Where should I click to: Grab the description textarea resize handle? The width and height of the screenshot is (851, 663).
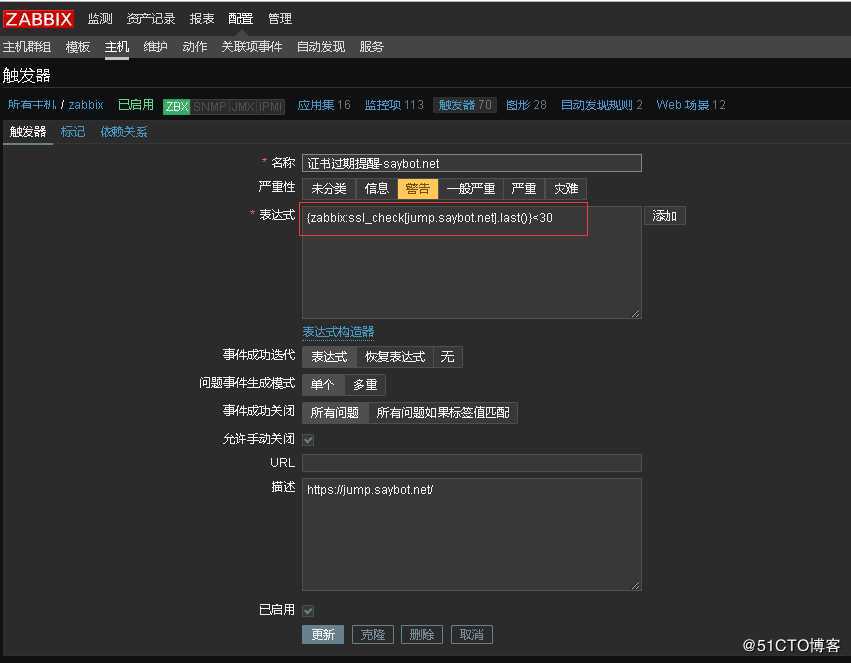point(636,585)
